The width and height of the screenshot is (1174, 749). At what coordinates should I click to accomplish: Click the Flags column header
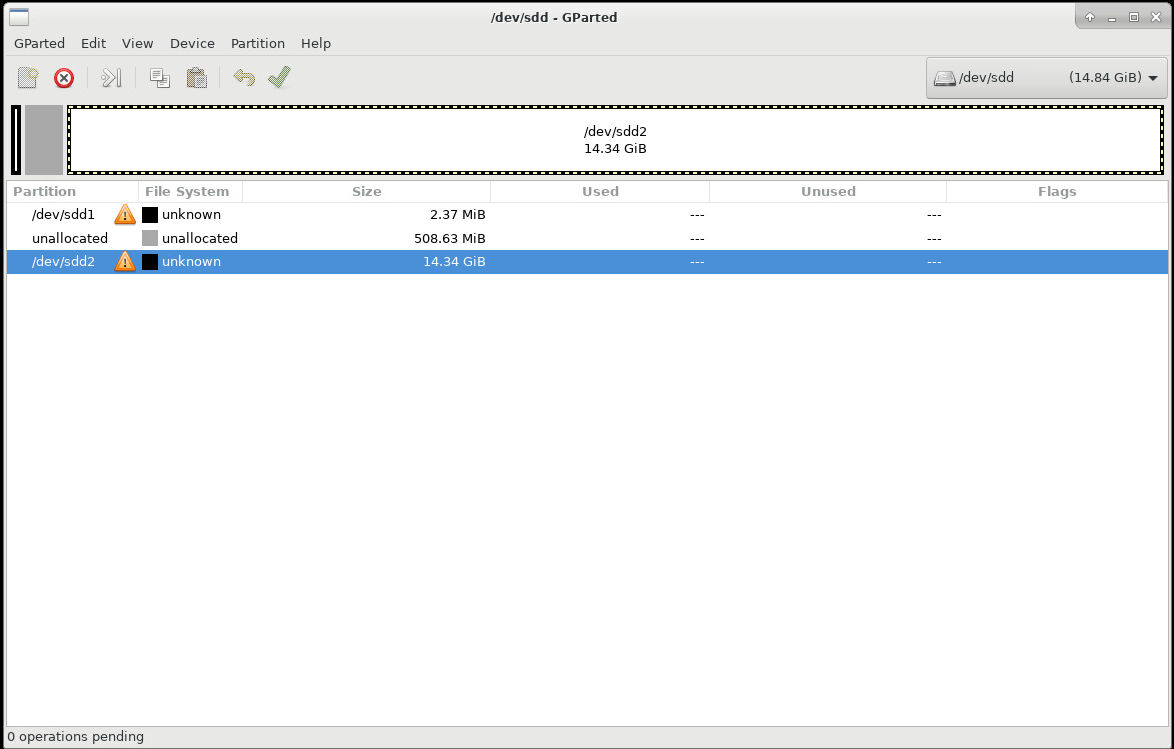1057,192
